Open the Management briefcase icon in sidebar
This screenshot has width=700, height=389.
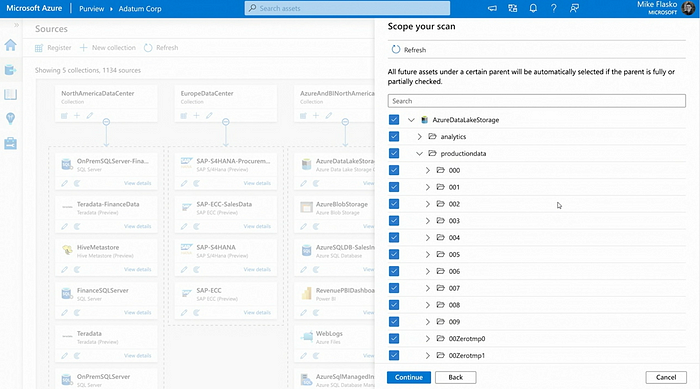coord(10,143)
